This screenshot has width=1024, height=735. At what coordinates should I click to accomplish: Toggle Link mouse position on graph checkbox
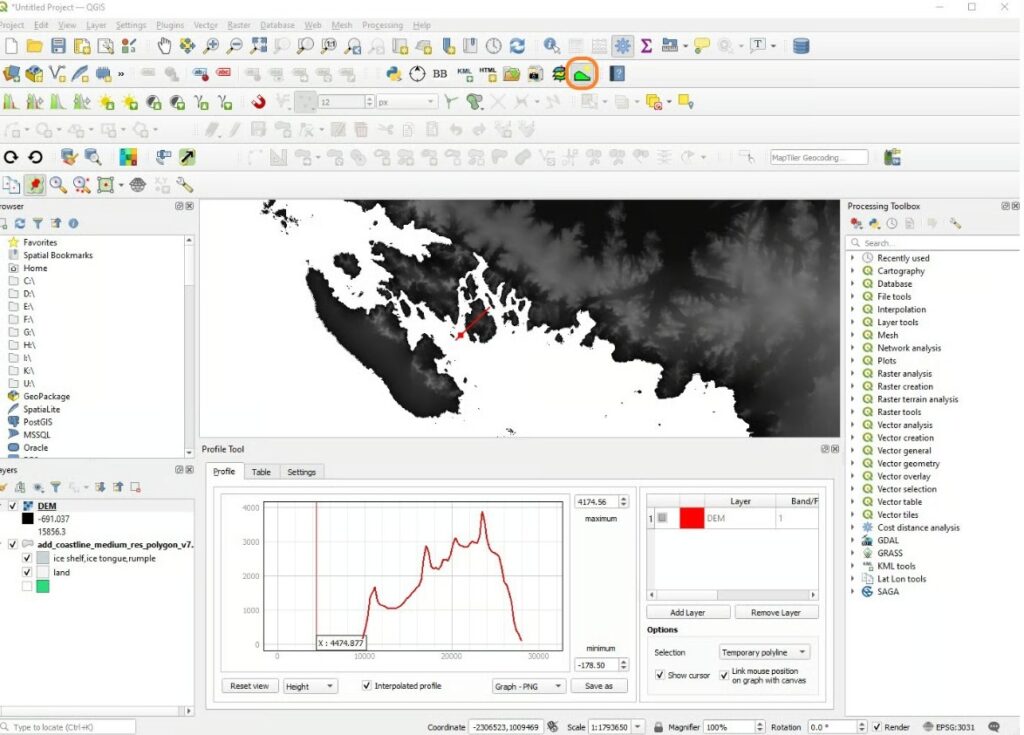(x=724, y=675)
